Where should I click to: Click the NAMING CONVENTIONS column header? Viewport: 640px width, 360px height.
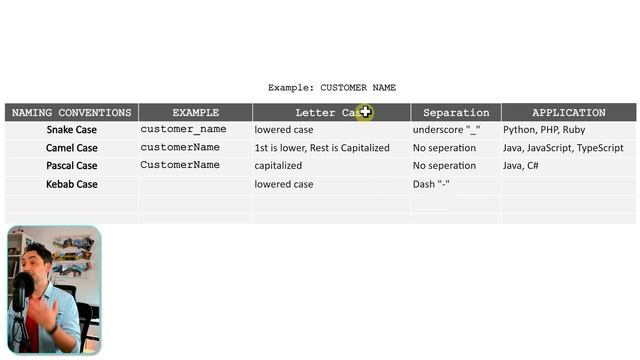(71, 113)
